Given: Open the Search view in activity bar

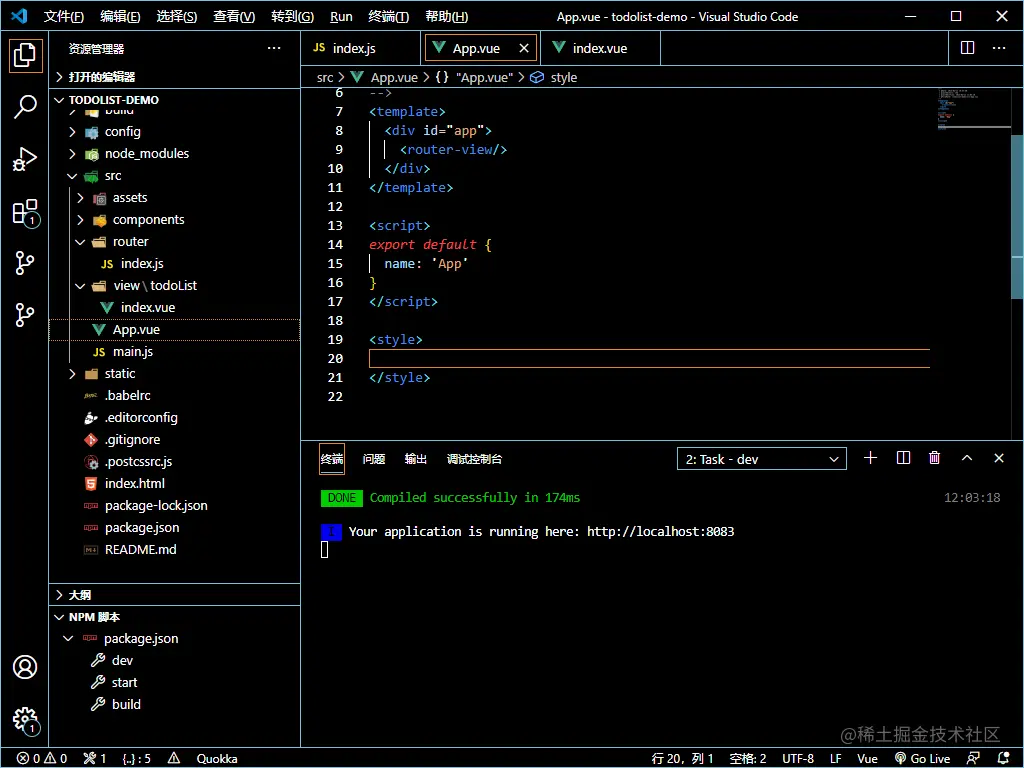Looking at the screenshot, I should coord(25,107).
